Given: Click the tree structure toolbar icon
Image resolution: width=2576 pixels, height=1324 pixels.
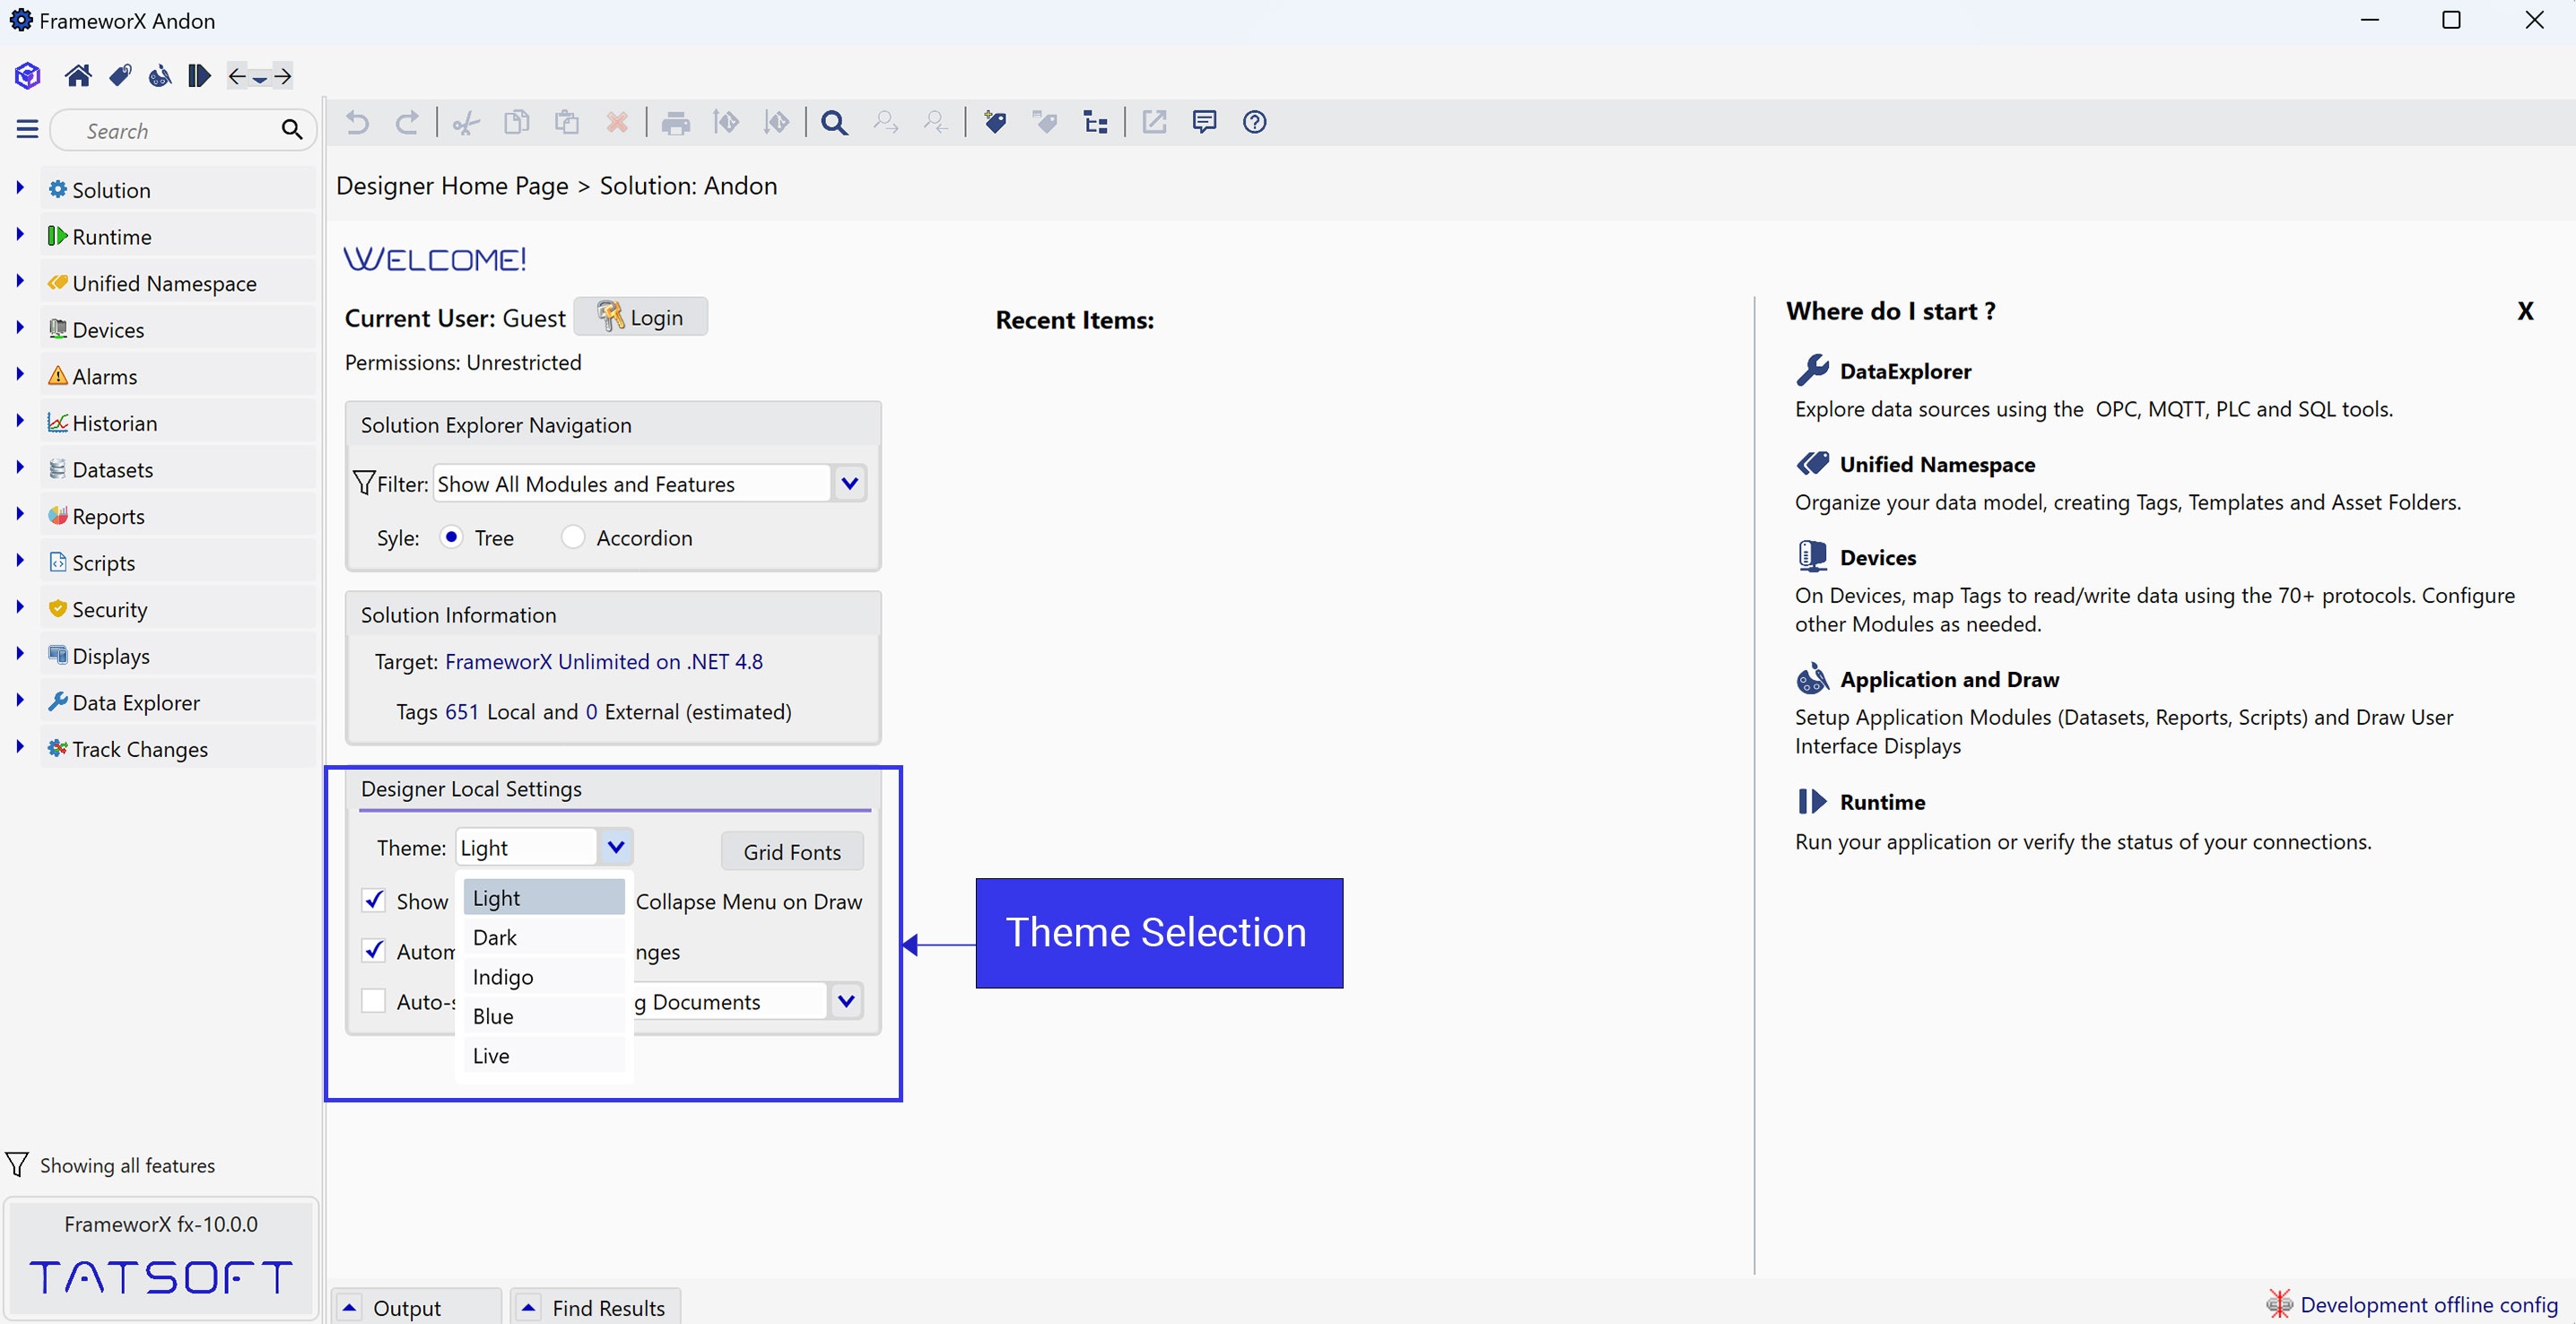Looking at the screenshot, I should coord(1095,122).
